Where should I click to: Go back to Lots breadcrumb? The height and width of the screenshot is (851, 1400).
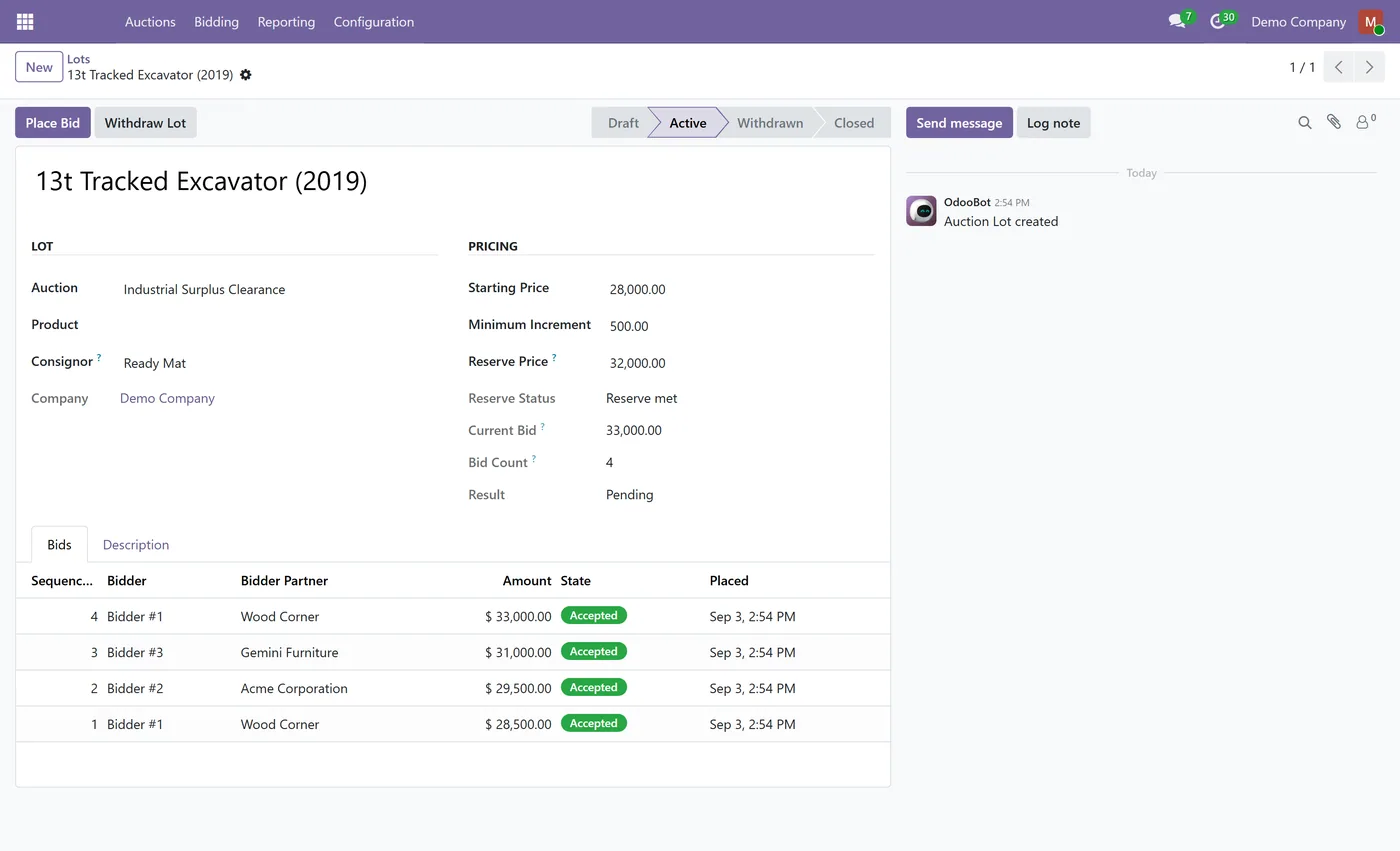tap(79, 59)
